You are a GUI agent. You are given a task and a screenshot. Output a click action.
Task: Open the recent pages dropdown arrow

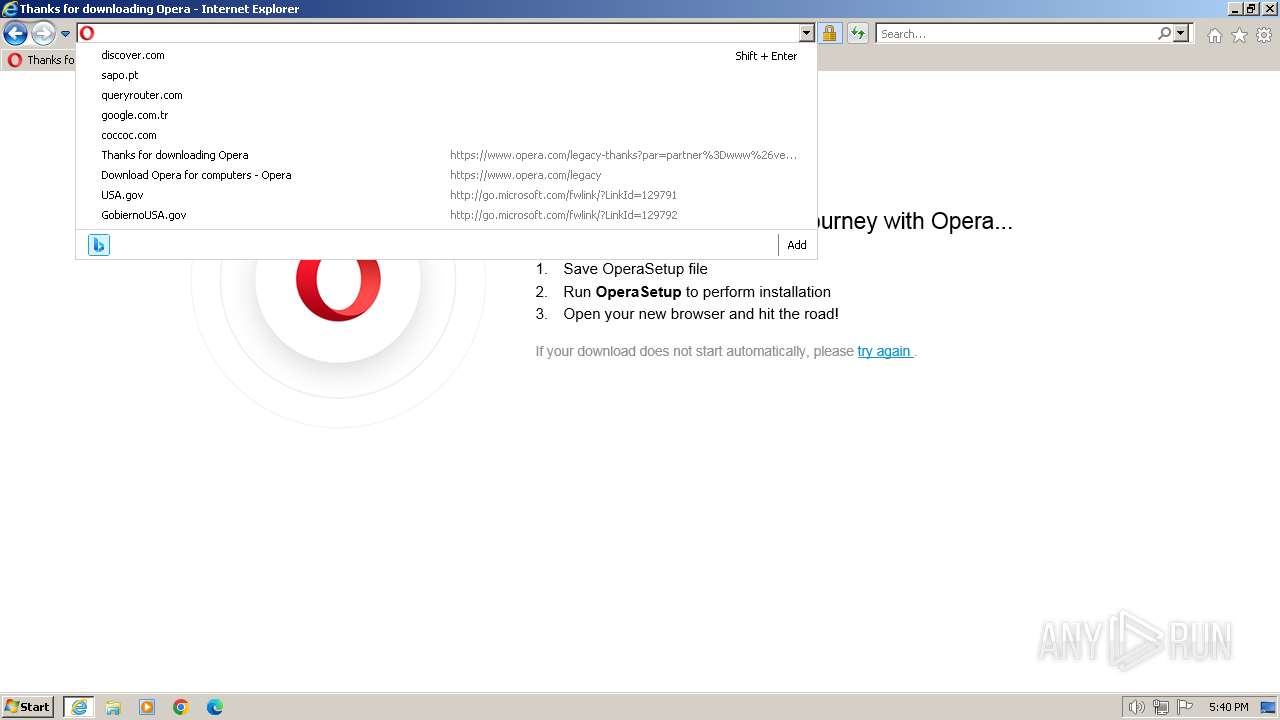point(65,34)
